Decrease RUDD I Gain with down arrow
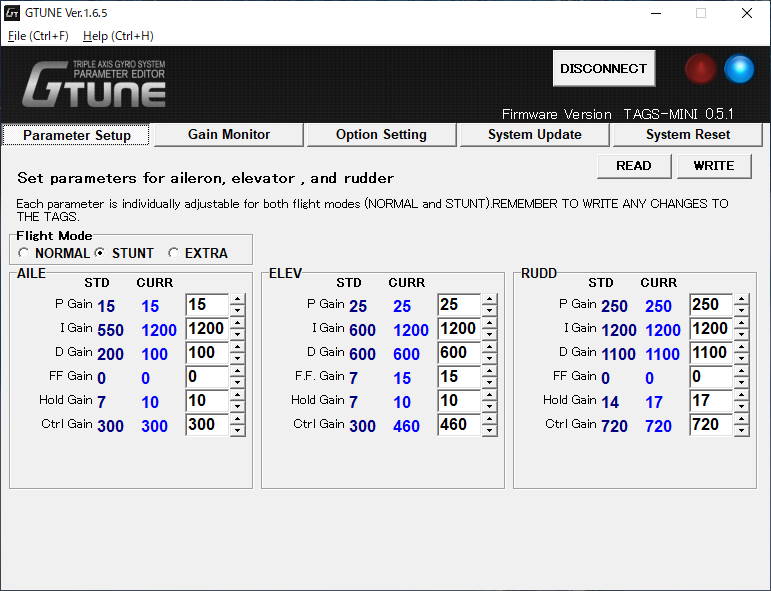 pyautogui.click(x=741, y=334)
